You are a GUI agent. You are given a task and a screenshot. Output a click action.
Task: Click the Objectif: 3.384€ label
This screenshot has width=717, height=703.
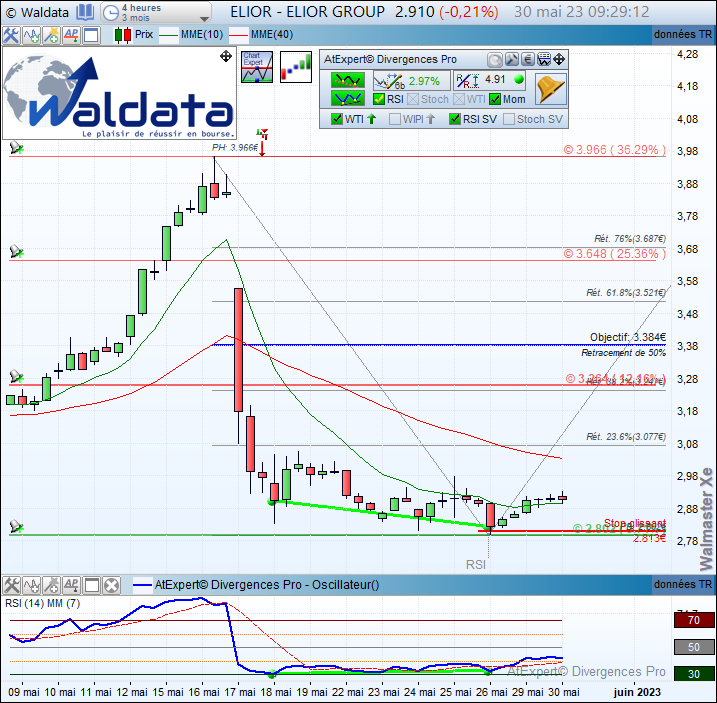click(x=627, y=338)
